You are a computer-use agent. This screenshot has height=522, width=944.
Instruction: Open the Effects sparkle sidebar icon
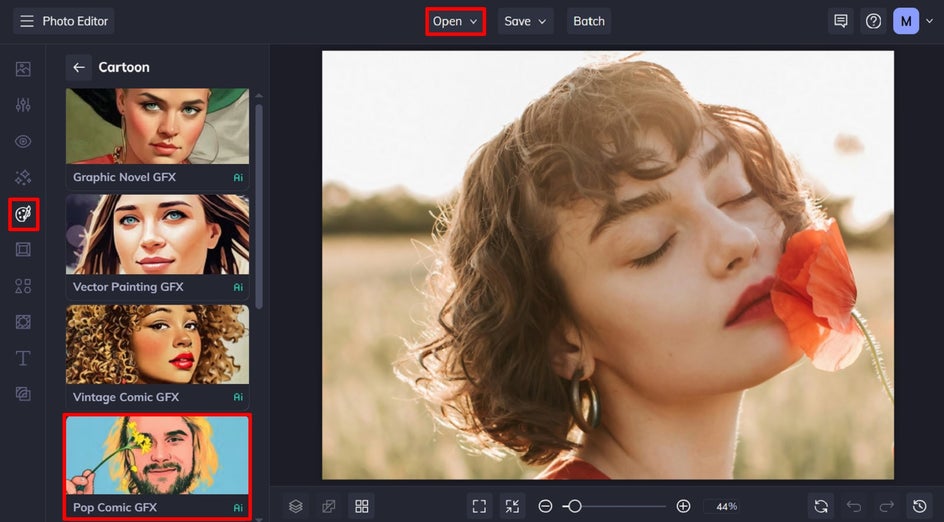[x=23, y=177]
